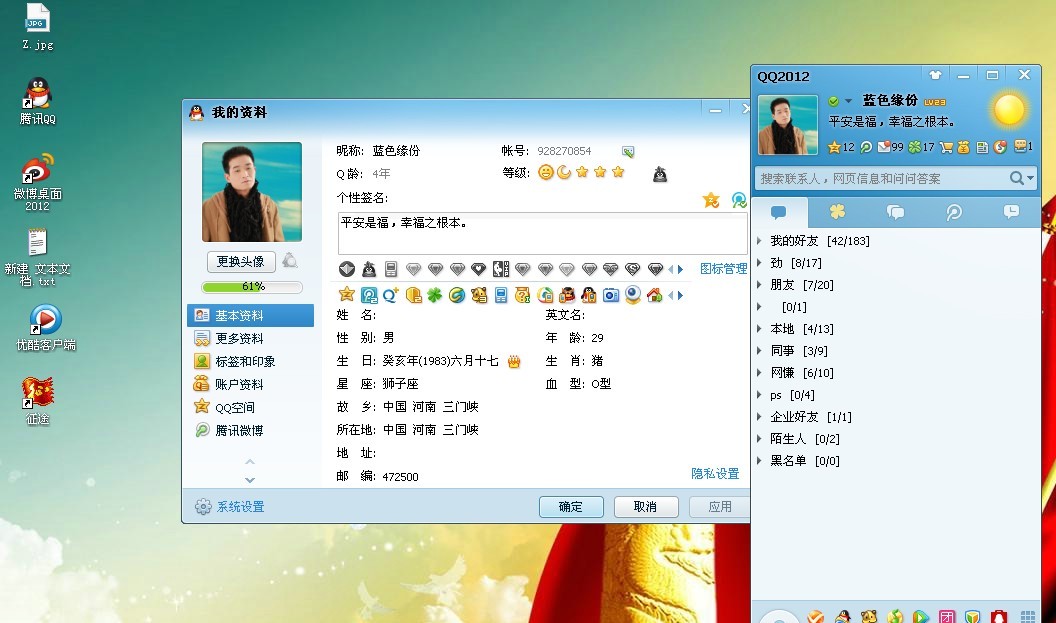Click the NBA VIP badge icon
The image size is (1056, 623).
pyautogui.click(x=500, y=269)
